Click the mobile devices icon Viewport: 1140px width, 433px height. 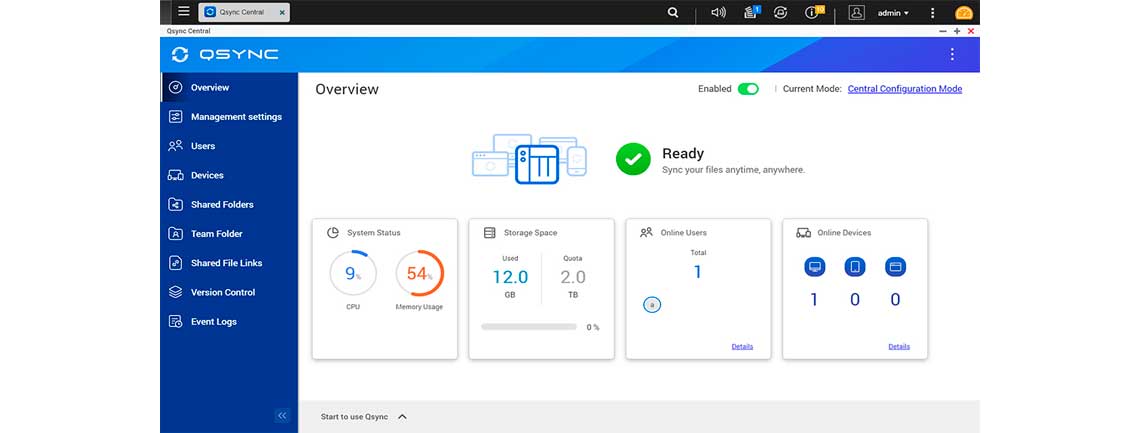pyautogui.click(x=854, y=267)
